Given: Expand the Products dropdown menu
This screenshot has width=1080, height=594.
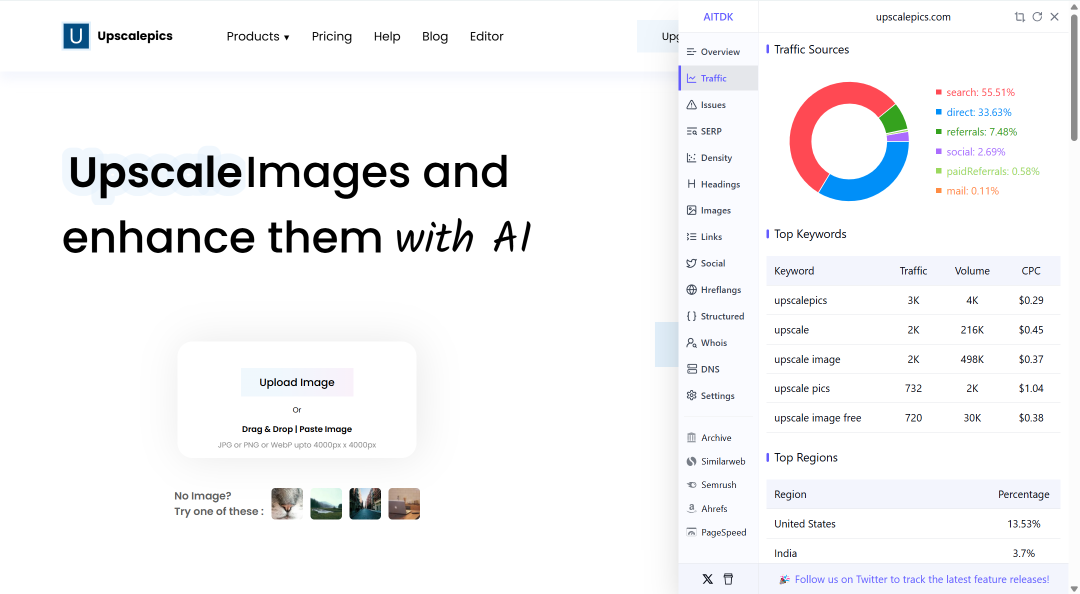Looking at the screenshot, I should (x=258, y=37).
